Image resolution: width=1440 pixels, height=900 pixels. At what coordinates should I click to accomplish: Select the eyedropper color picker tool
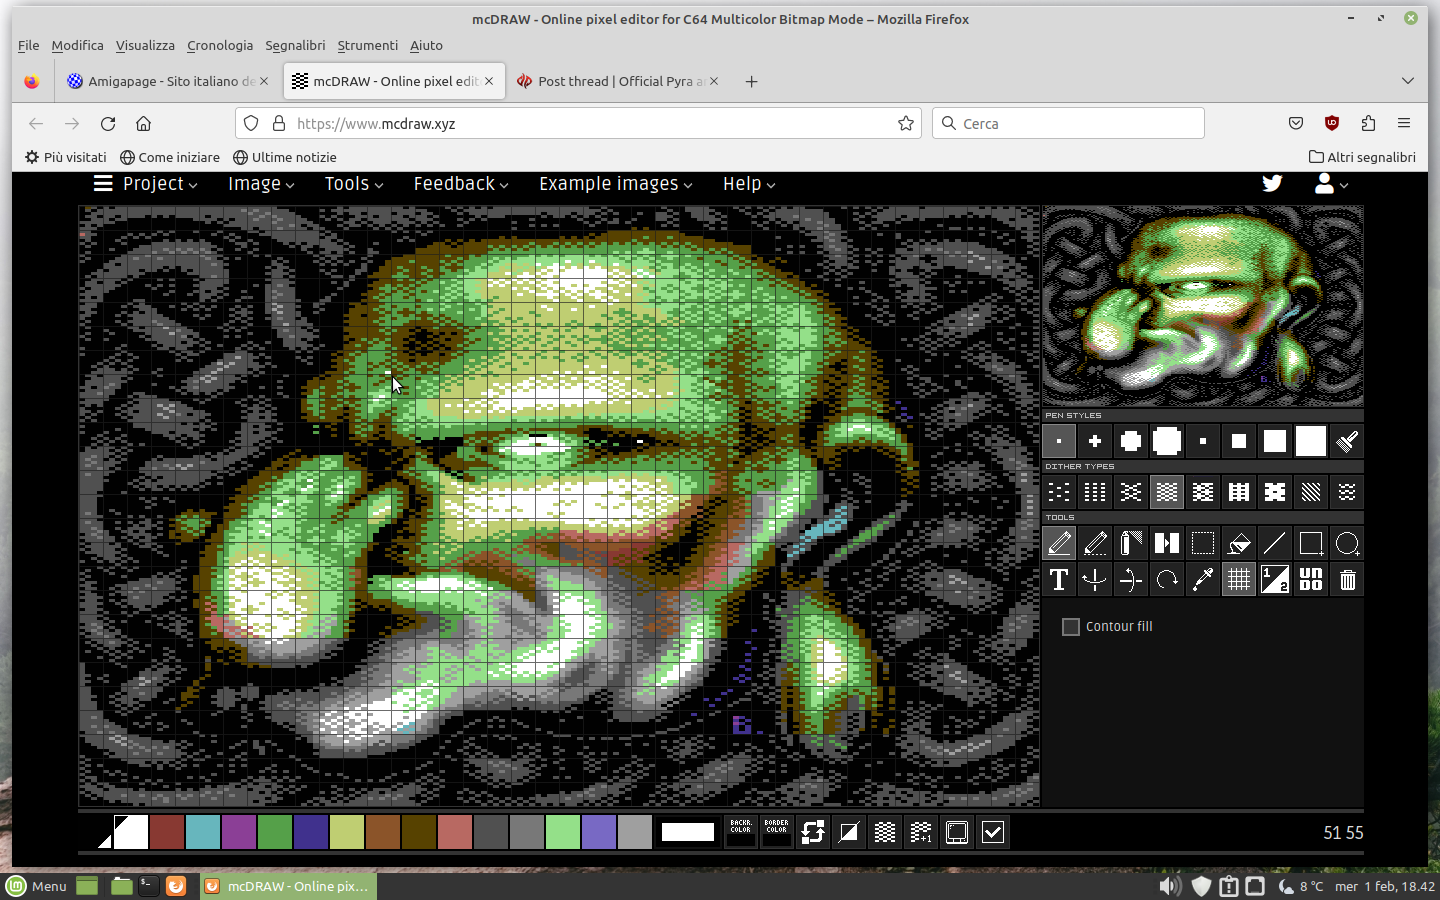pos(1203,580)
